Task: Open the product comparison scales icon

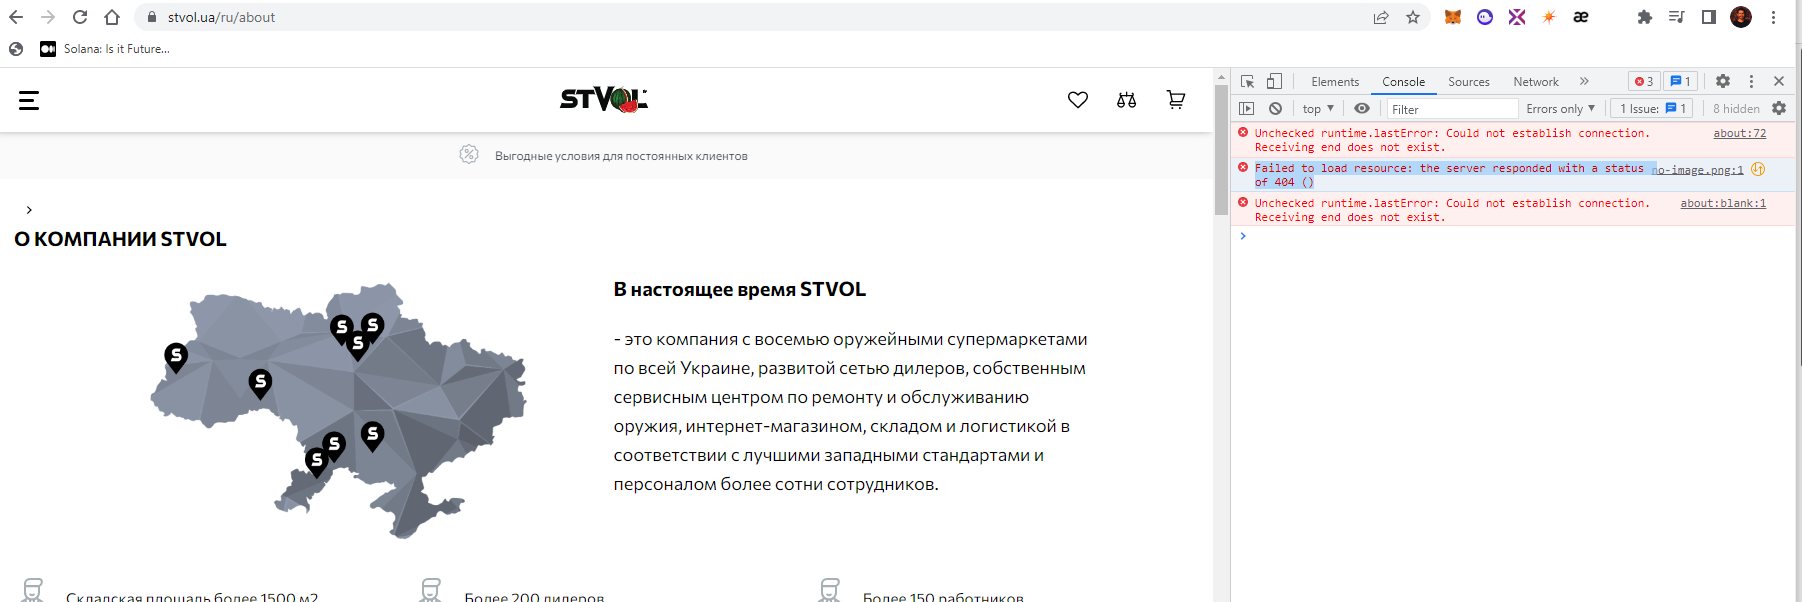Action: pos(1127,100)
